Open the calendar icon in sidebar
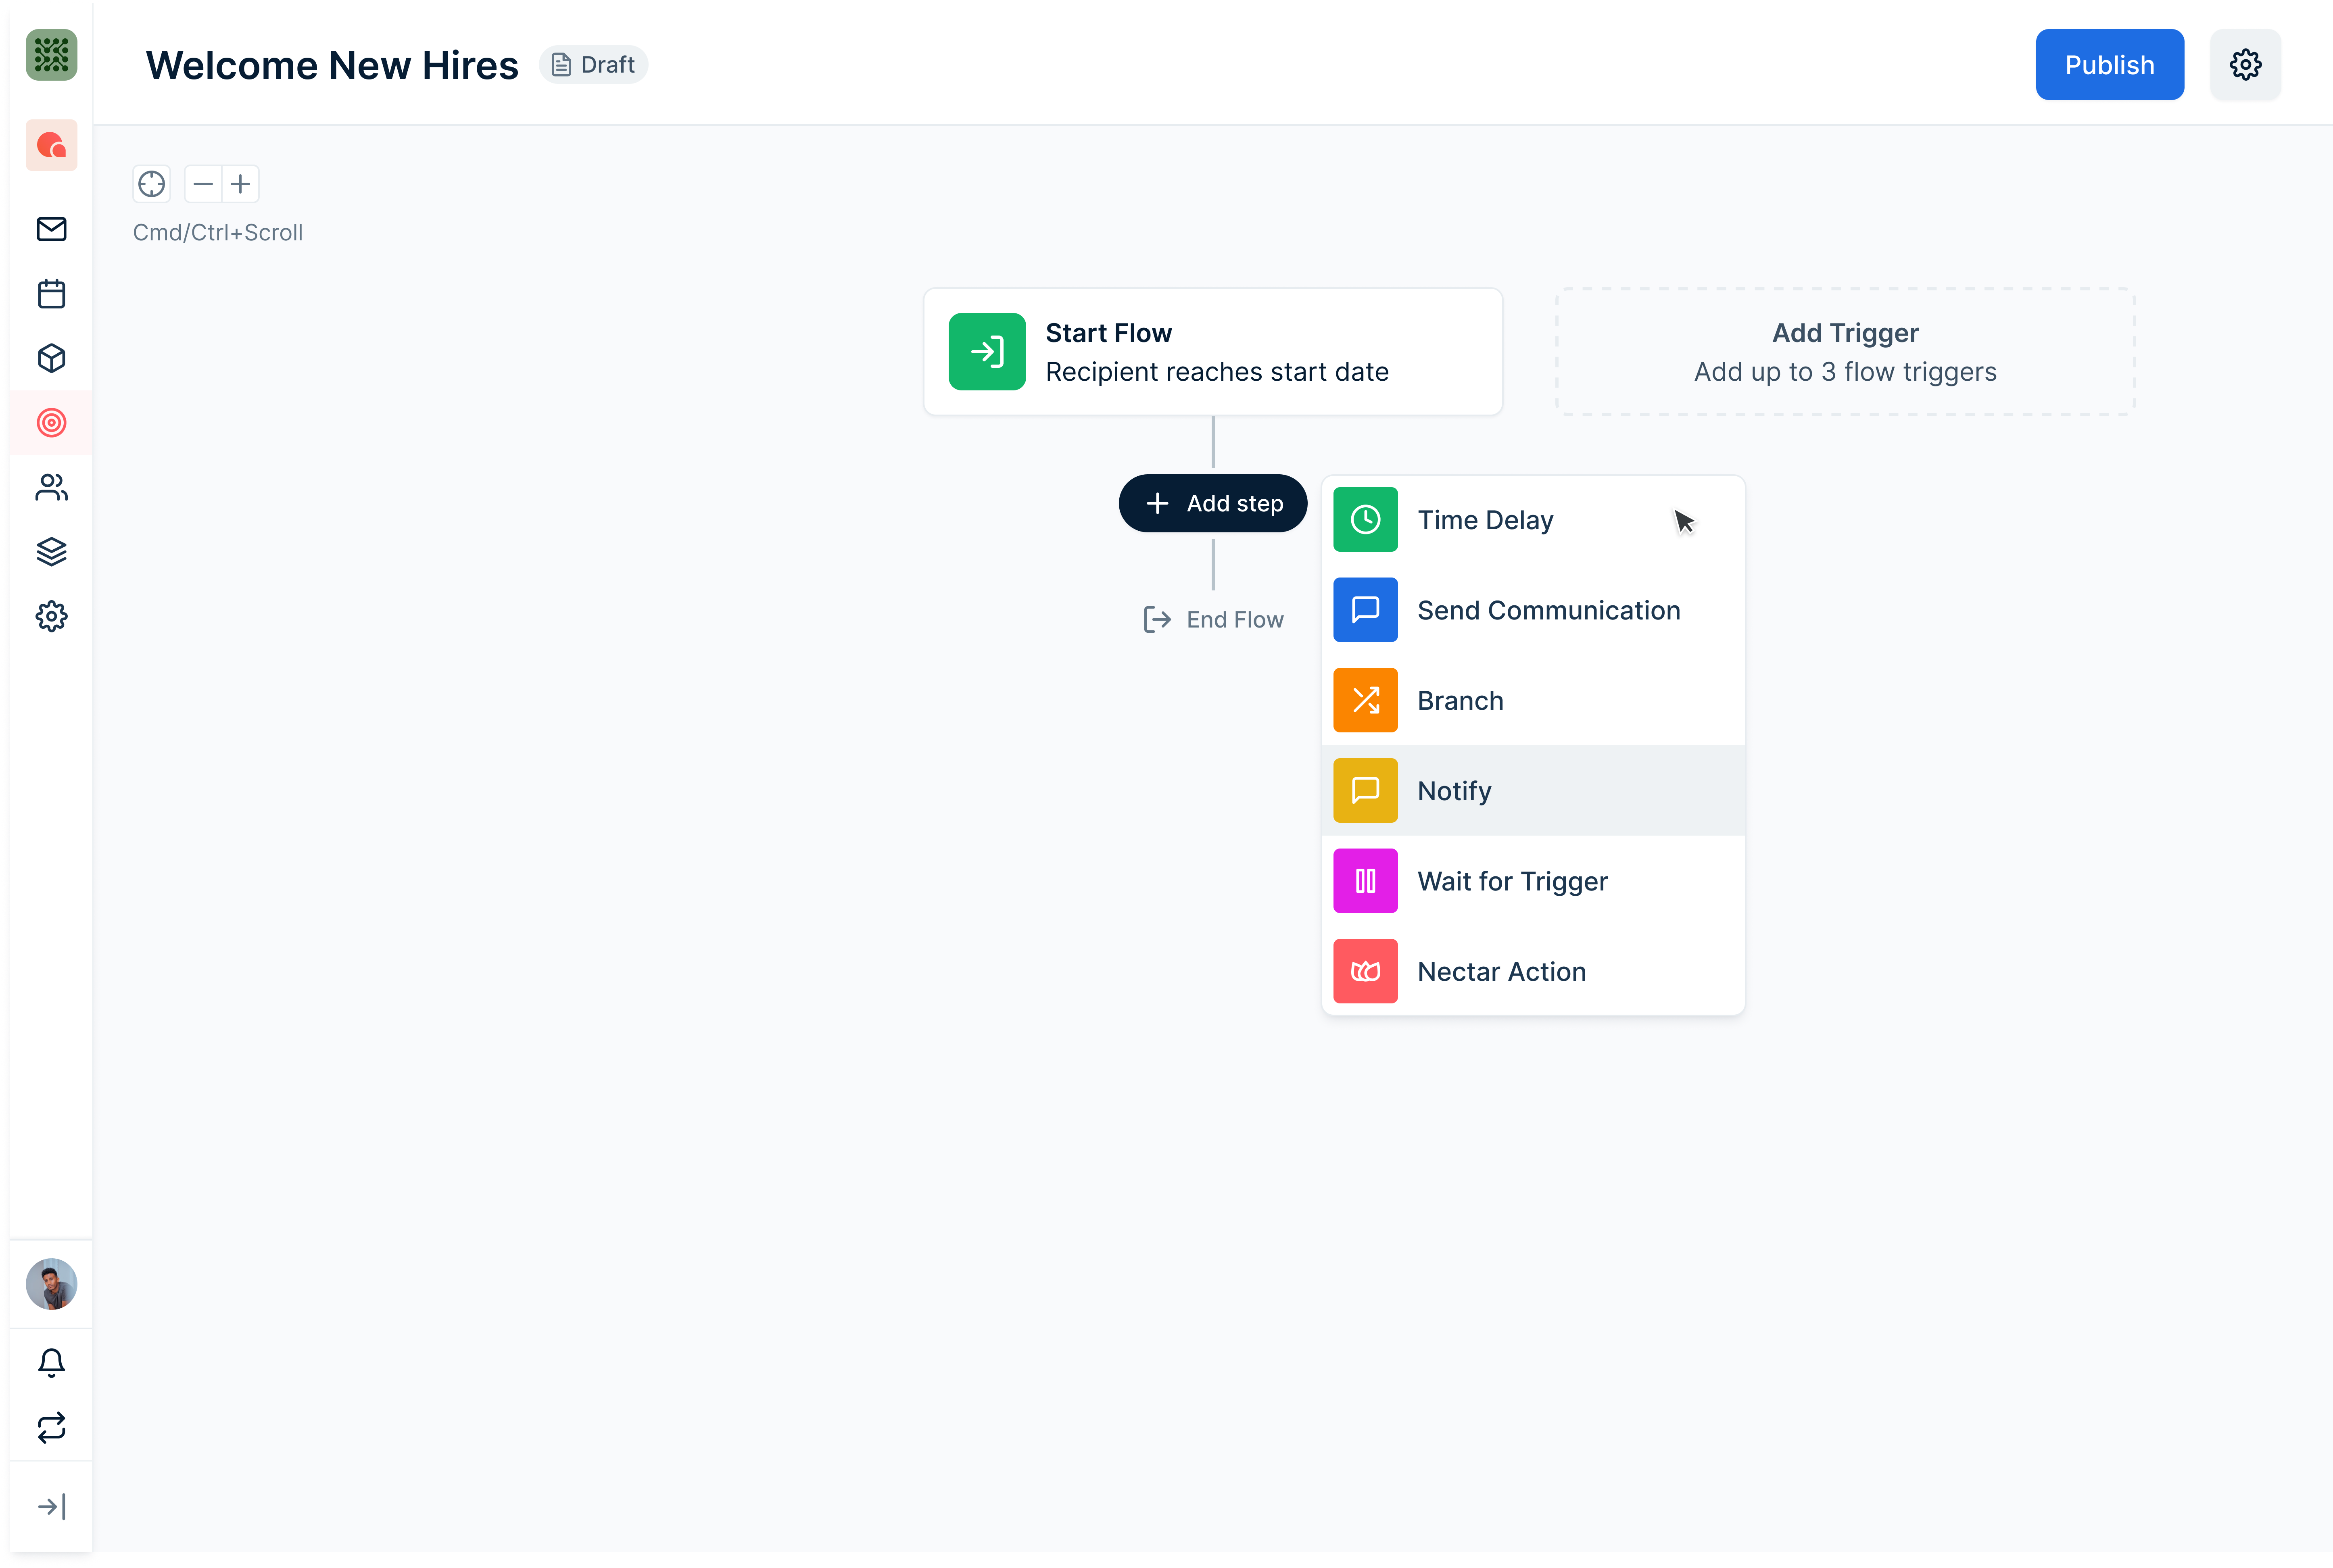 click(x=51, y=294)
